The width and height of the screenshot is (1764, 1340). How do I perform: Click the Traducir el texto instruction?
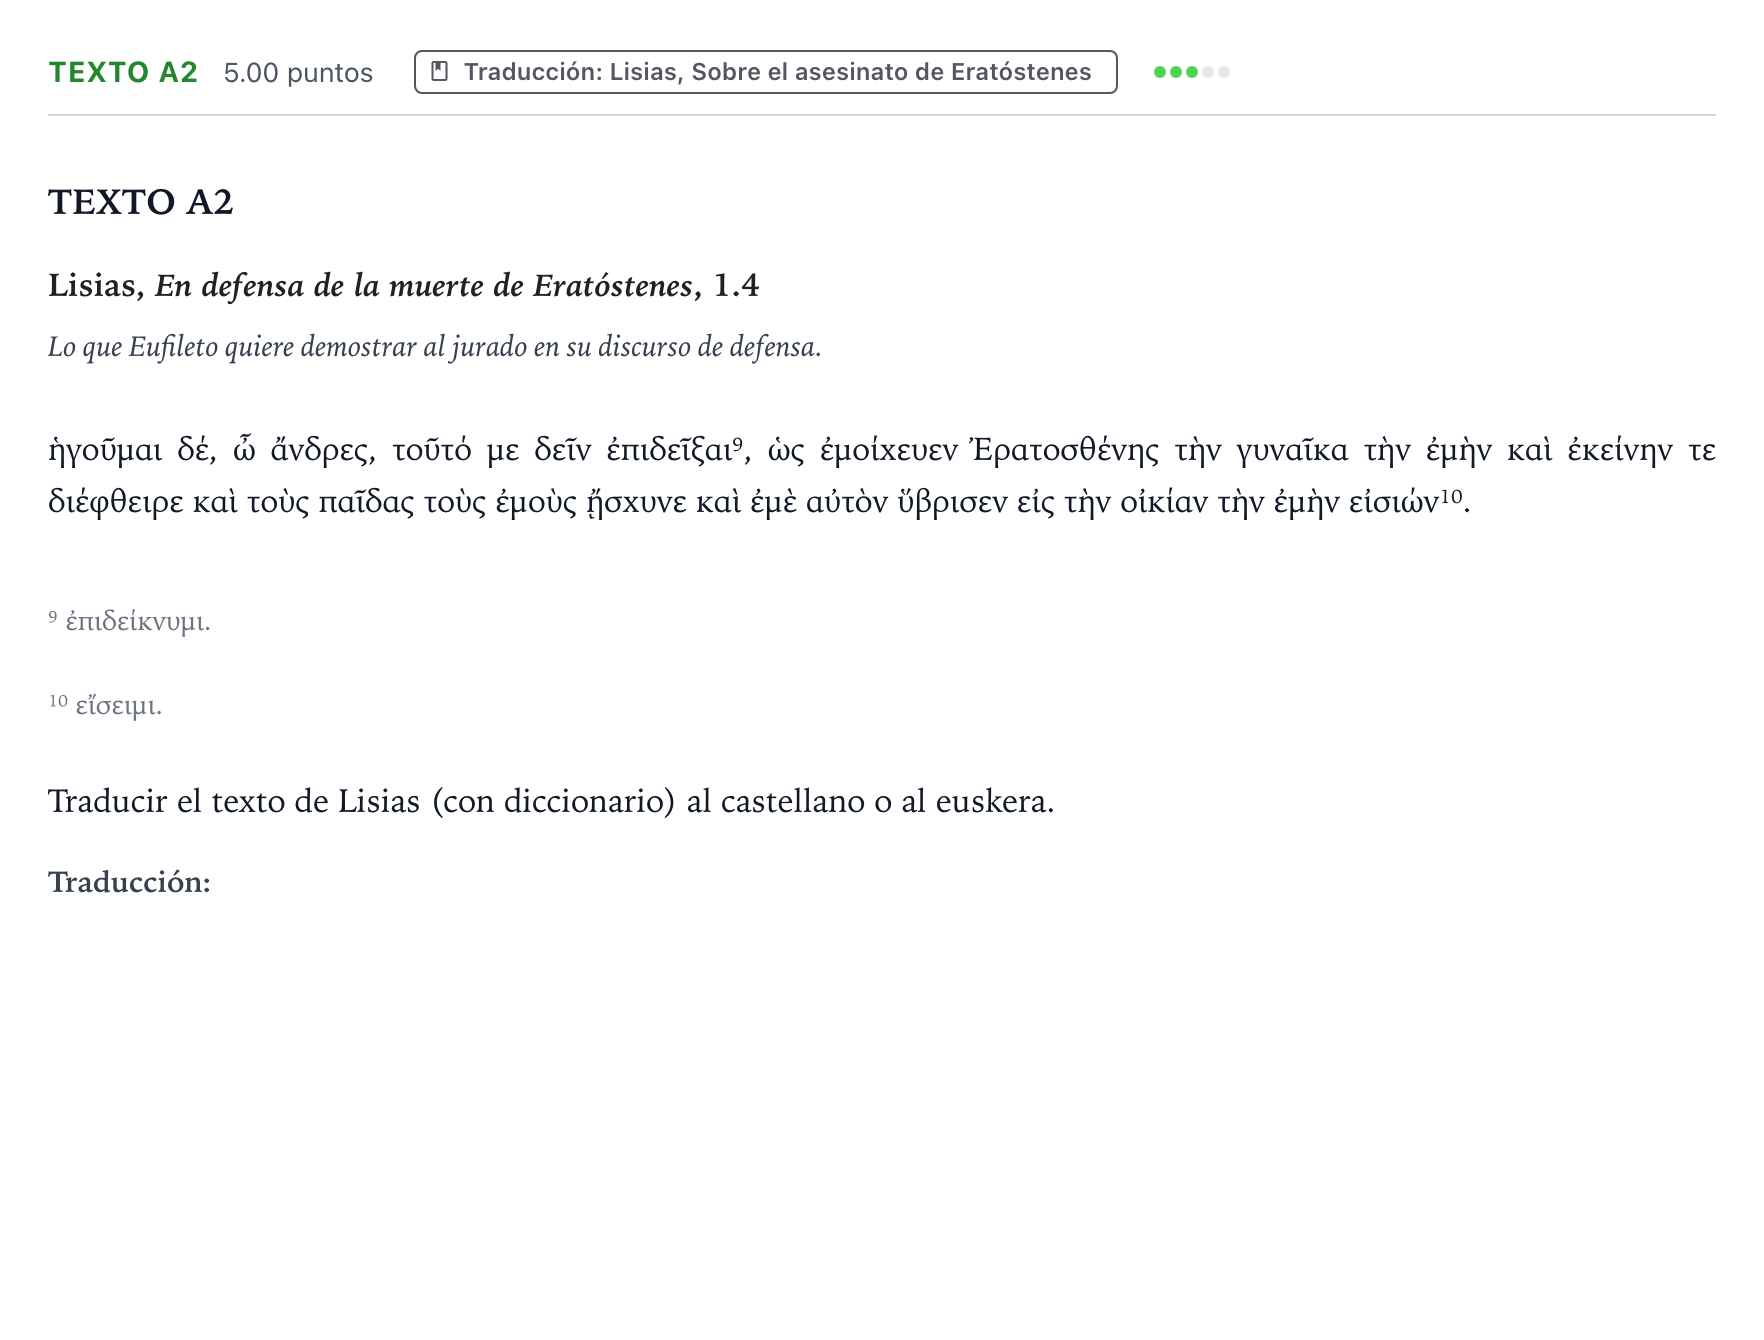coord(551,801)
